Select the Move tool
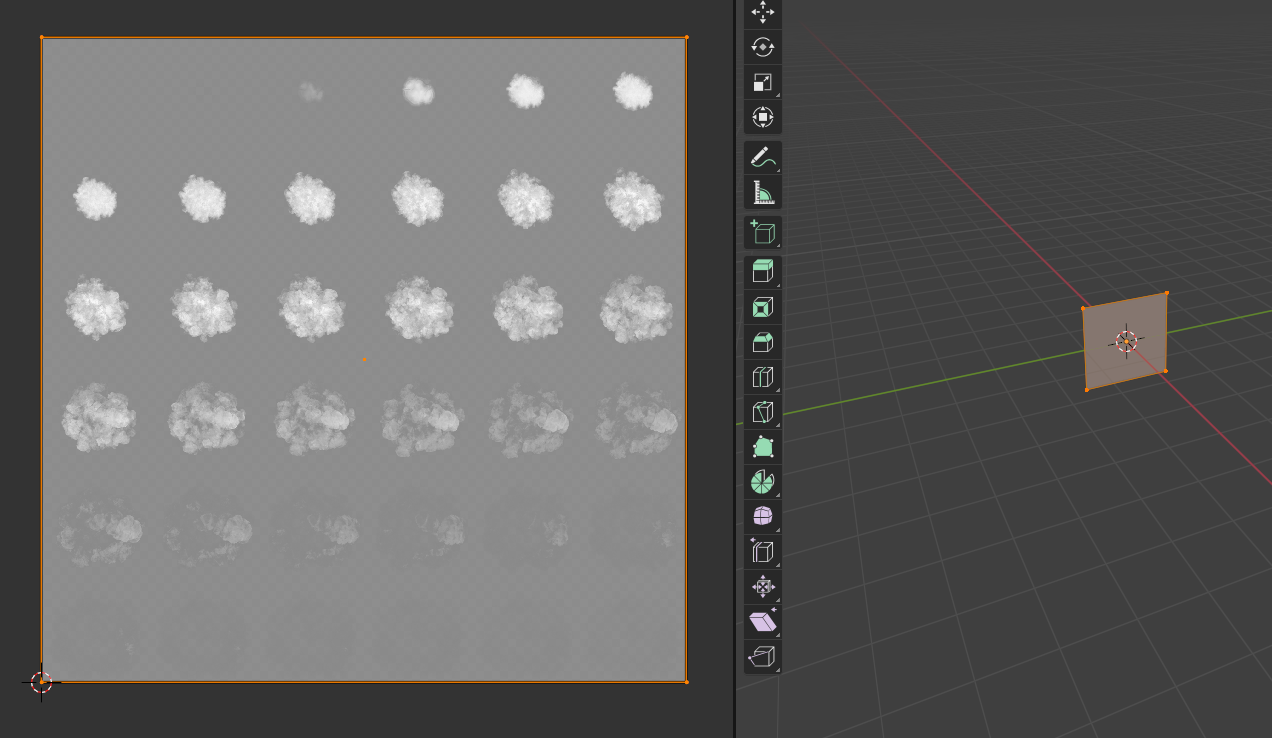This screenshot has width=1272, height=738. click(x=763, y=13)
